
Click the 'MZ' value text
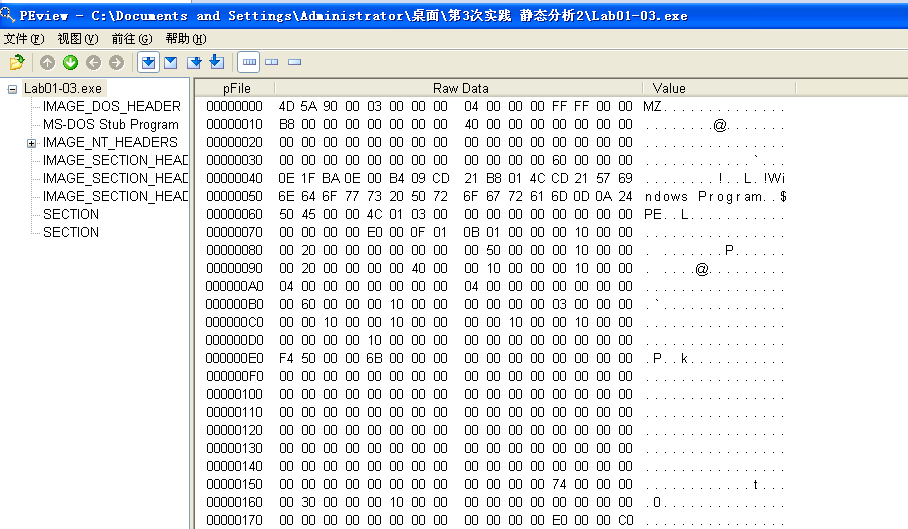click(x=652, y=106)
